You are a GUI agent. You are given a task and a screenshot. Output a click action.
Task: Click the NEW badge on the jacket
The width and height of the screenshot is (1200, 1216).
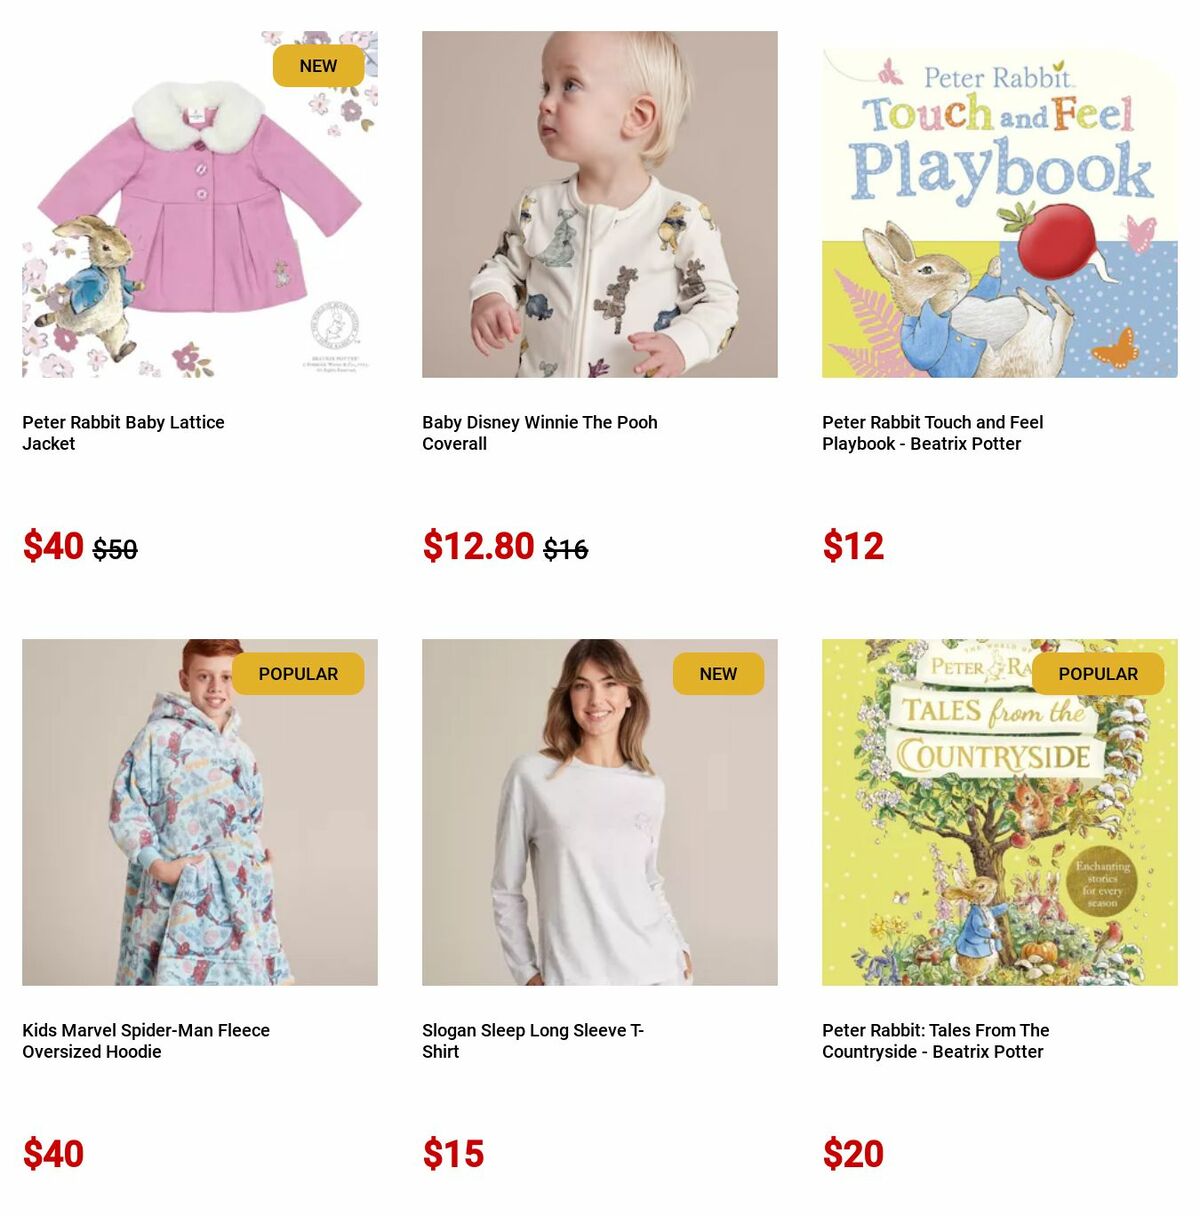coord(318,66)
